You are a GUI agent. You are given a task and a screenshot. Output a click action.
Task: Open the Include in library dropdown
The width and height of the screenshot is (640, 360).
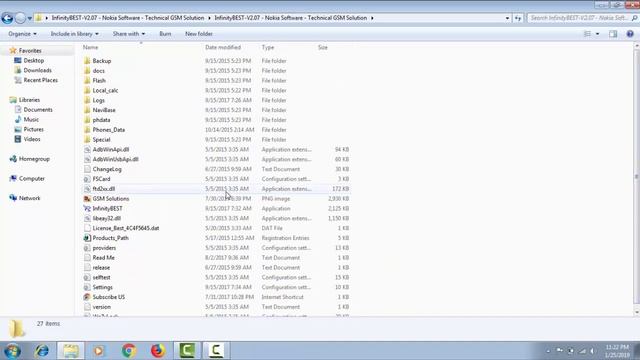(x=74, y=34)
